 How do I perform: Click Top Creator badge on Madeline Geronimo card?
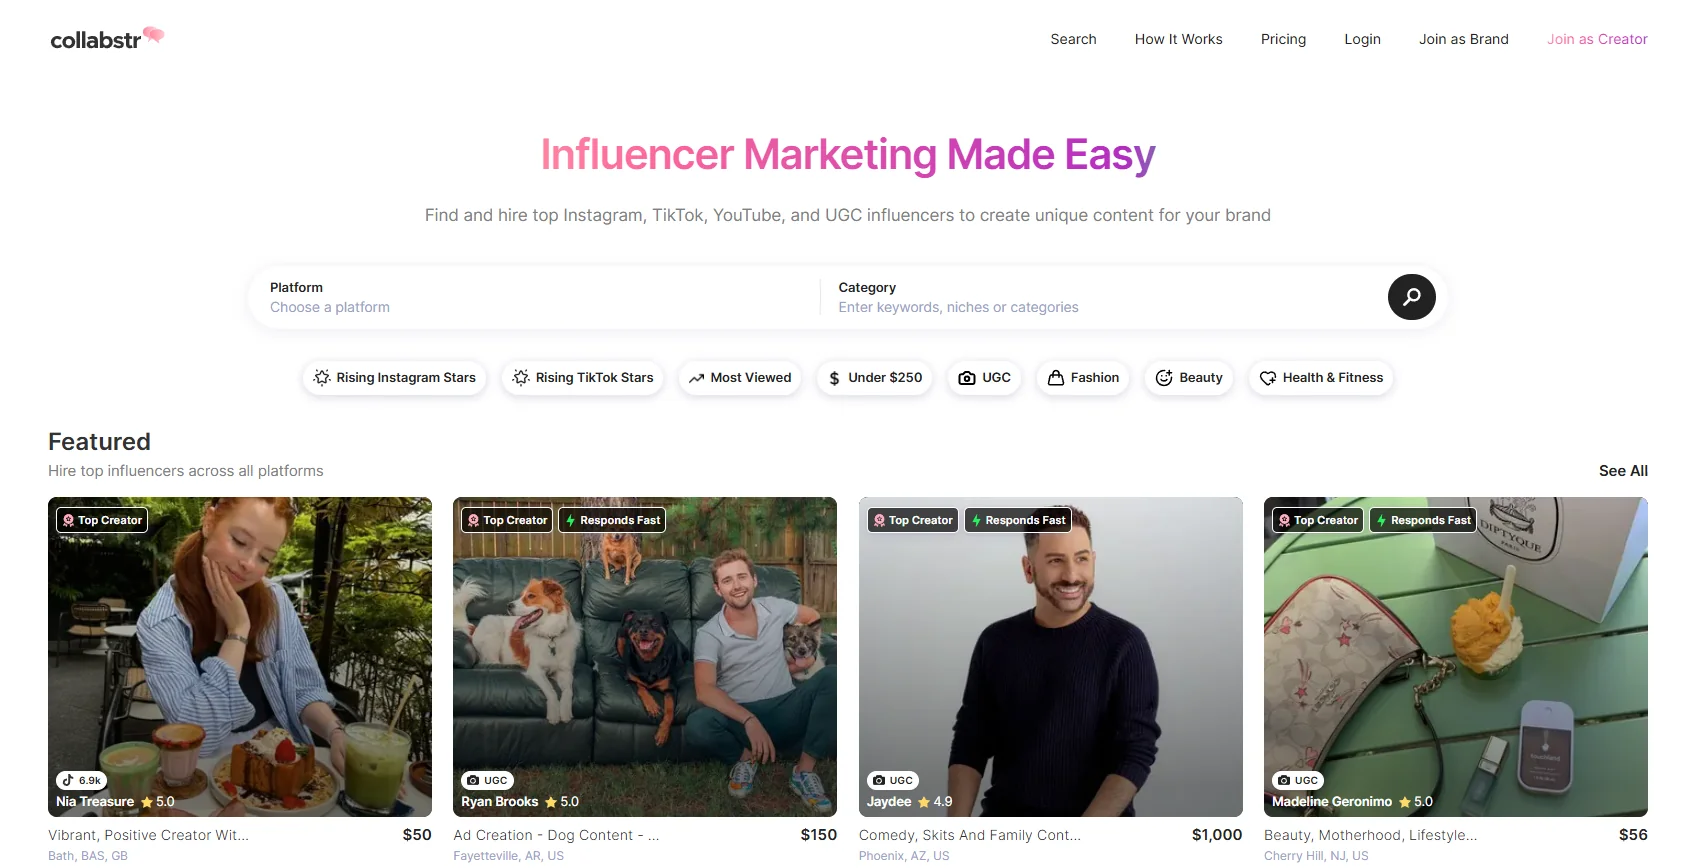[1318, 520]
